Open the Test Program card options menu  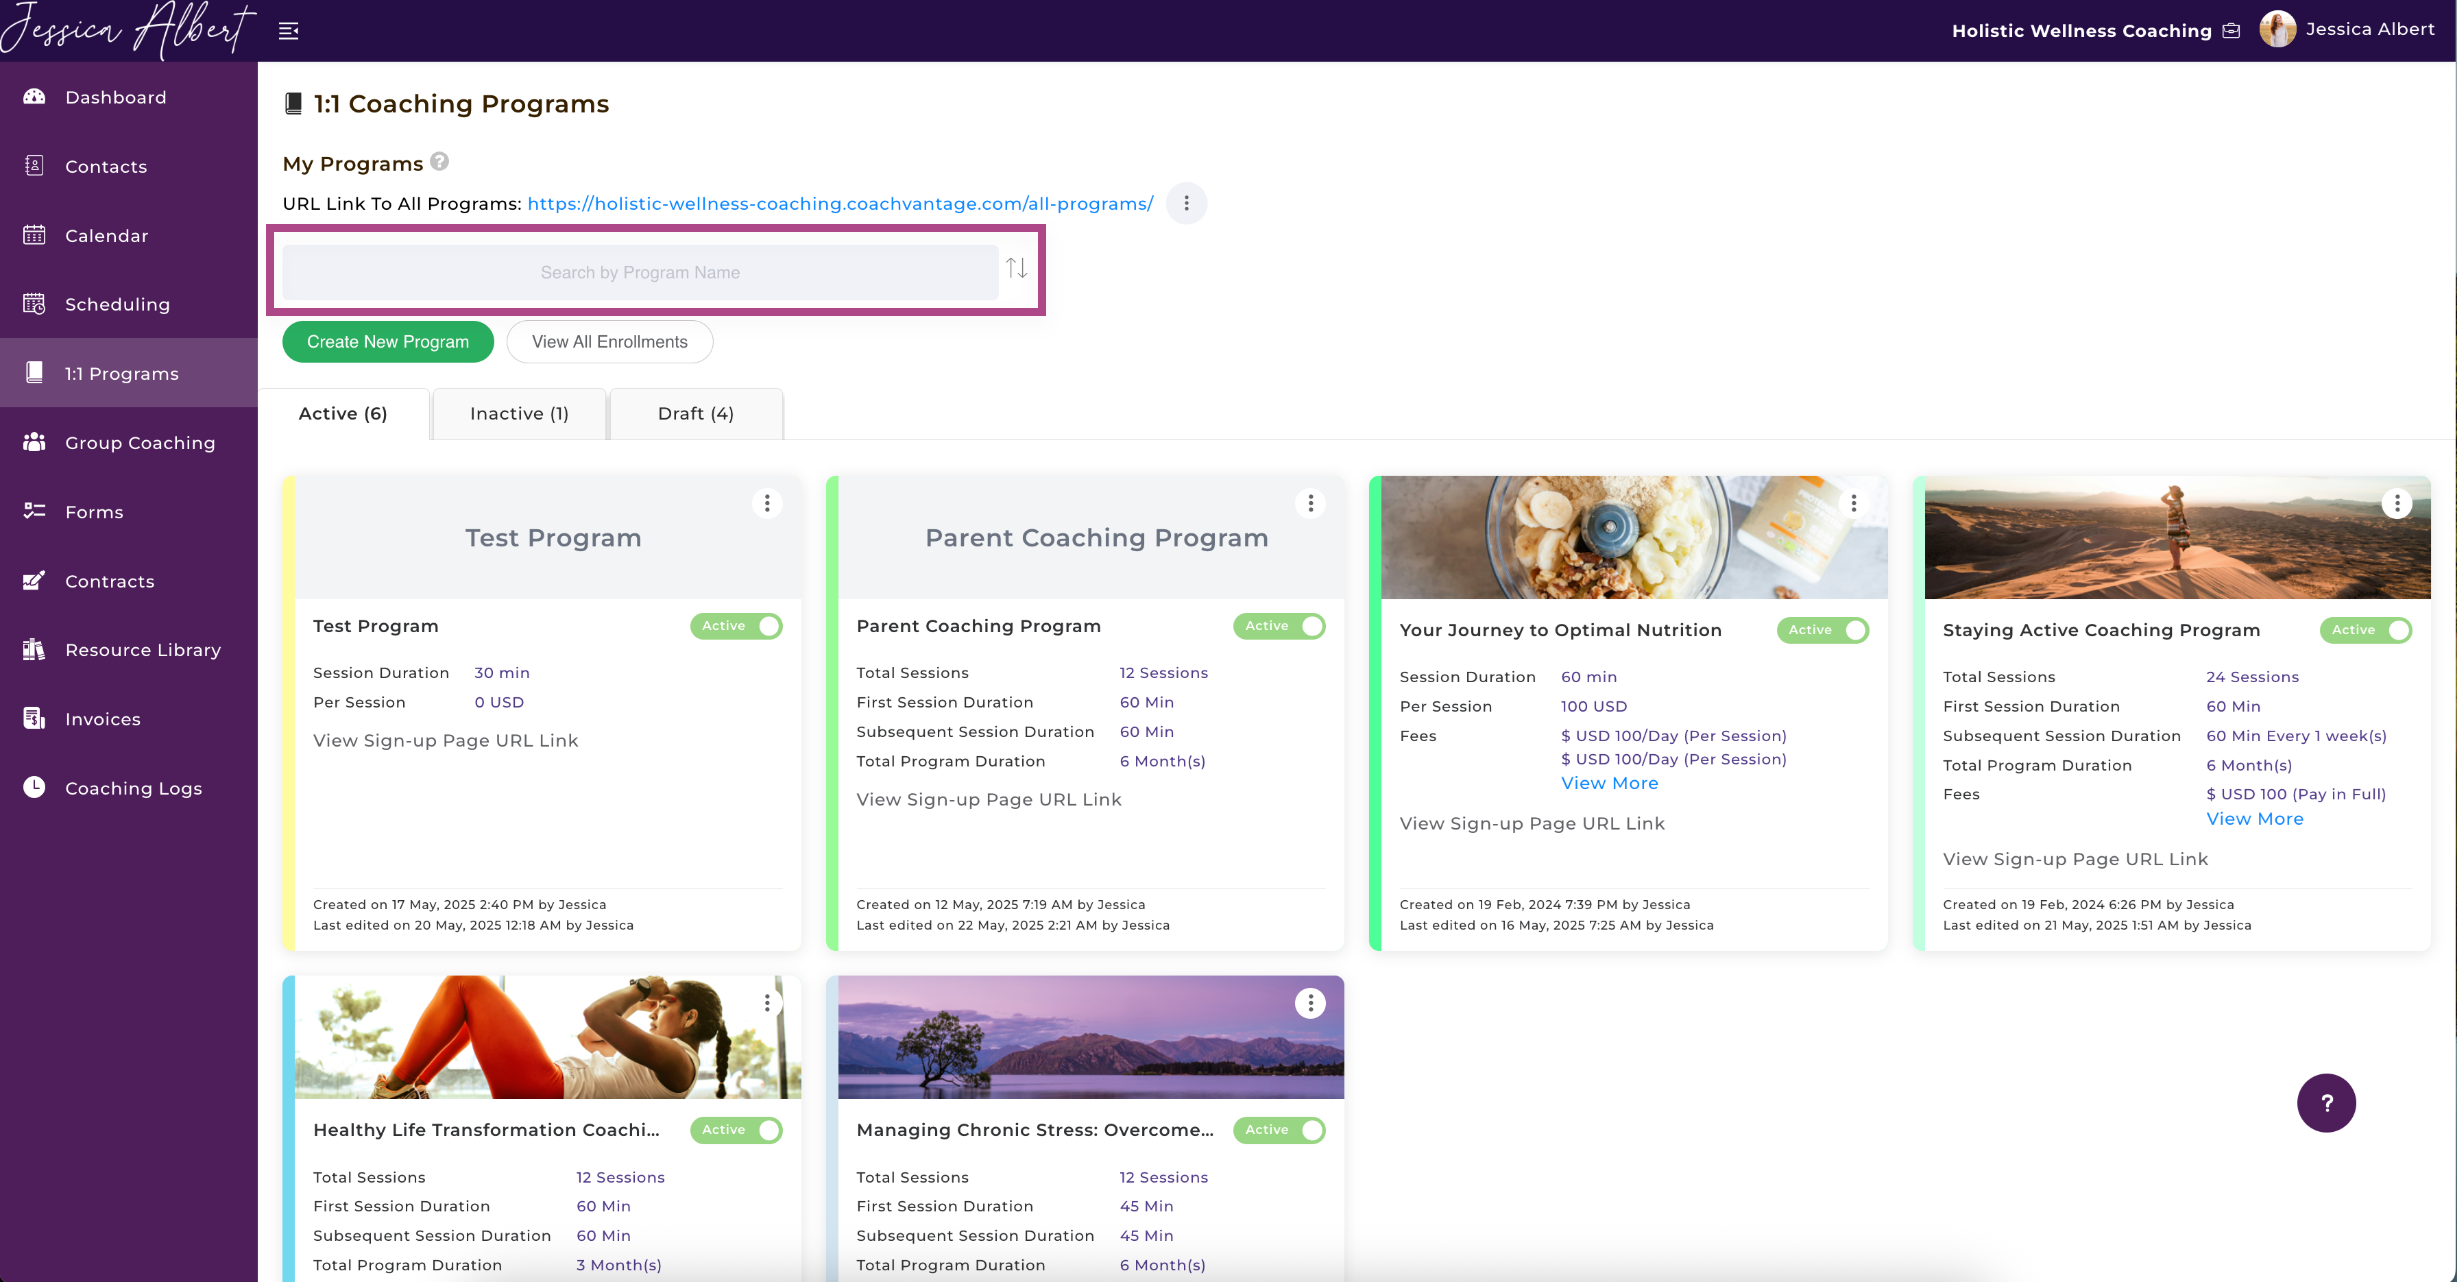(767, 503)
